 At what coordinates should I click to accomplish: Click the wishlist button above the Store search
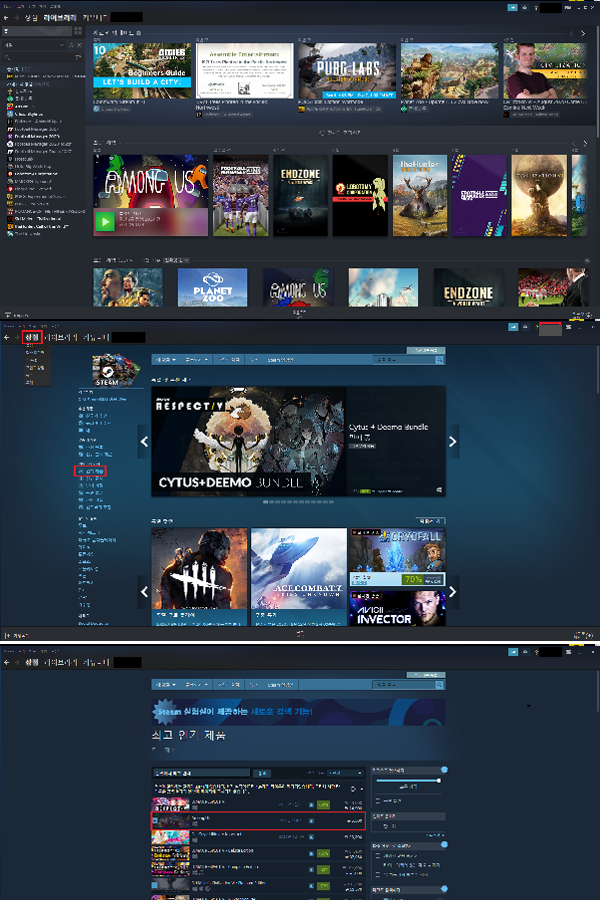425,350
